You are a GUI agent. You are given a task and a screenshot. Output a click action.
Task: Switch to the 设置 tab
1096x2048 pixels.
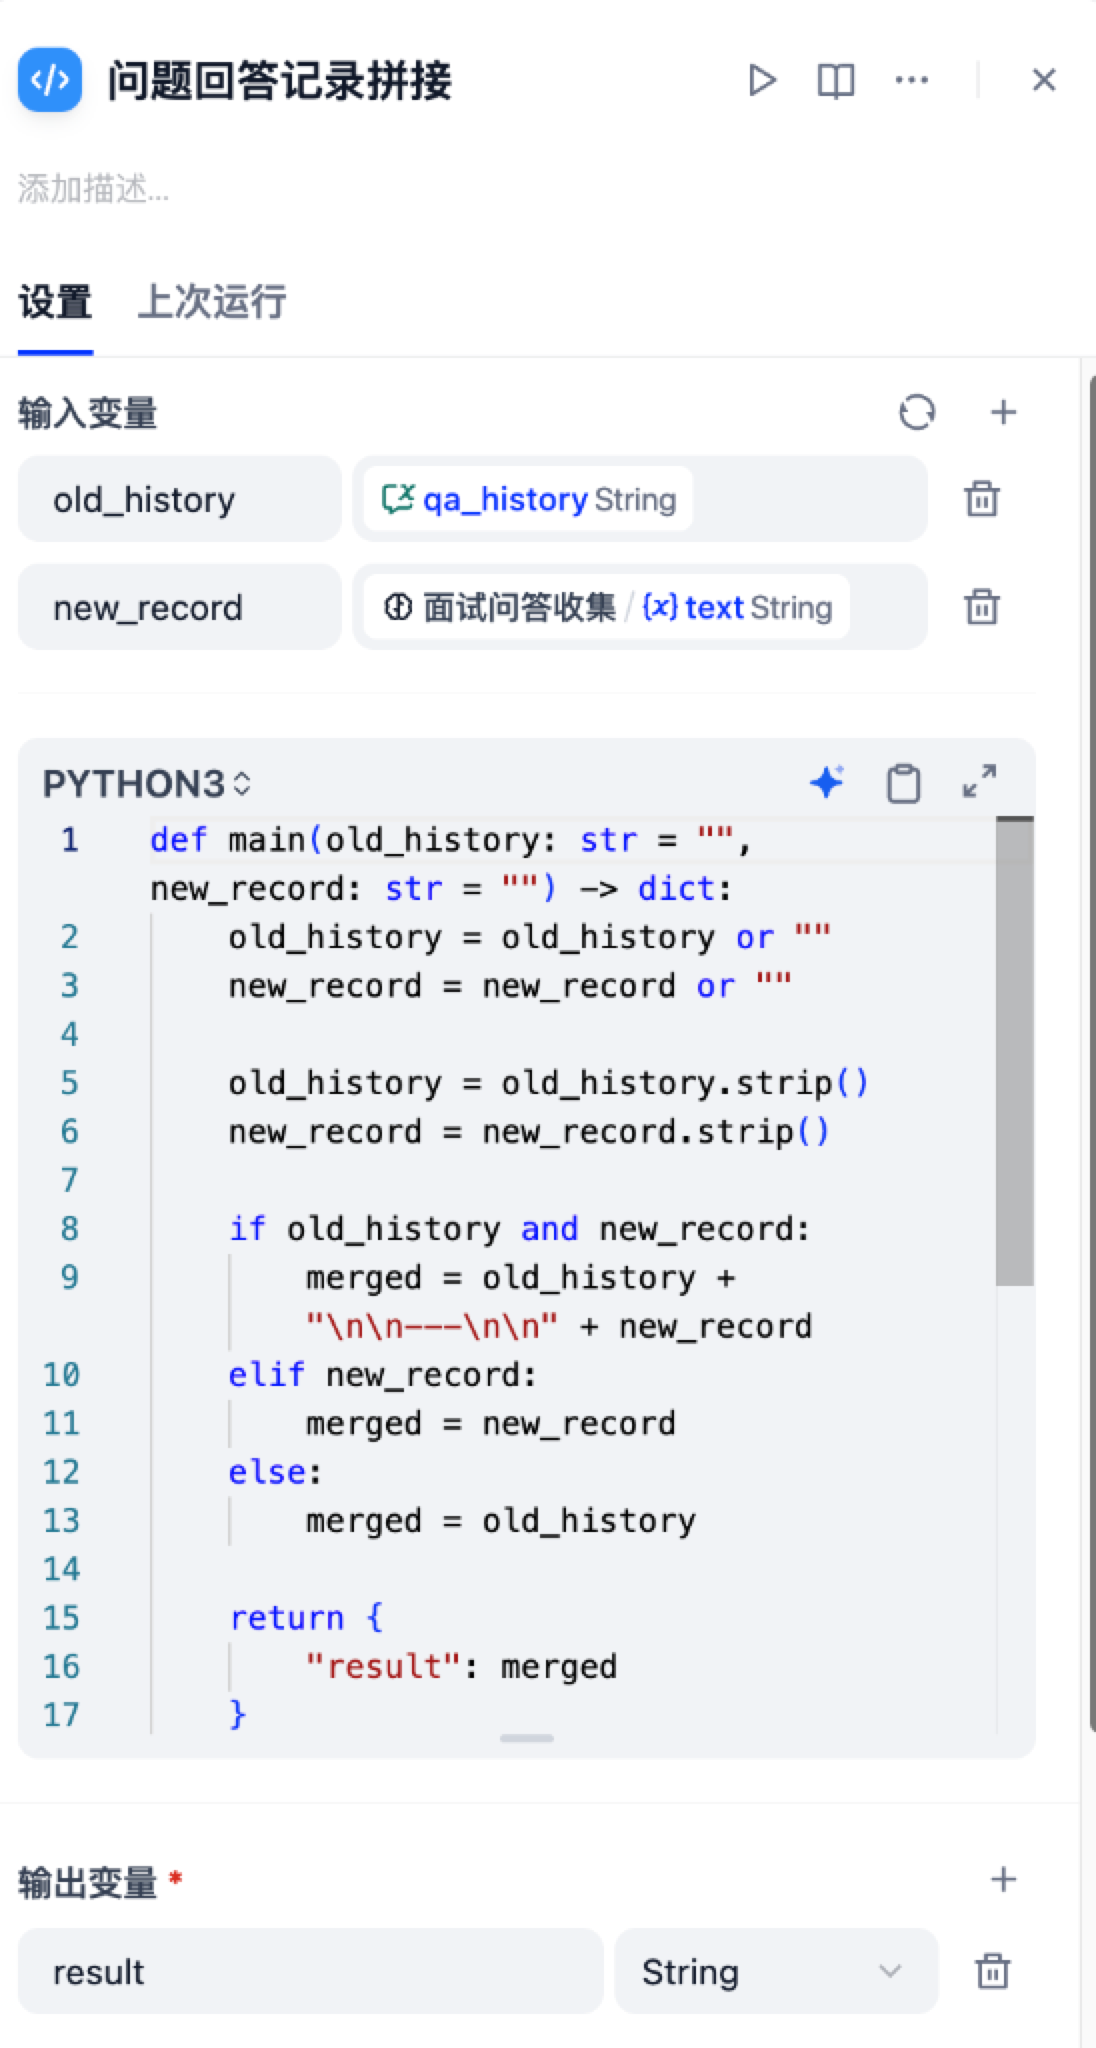tap(55, 302)
